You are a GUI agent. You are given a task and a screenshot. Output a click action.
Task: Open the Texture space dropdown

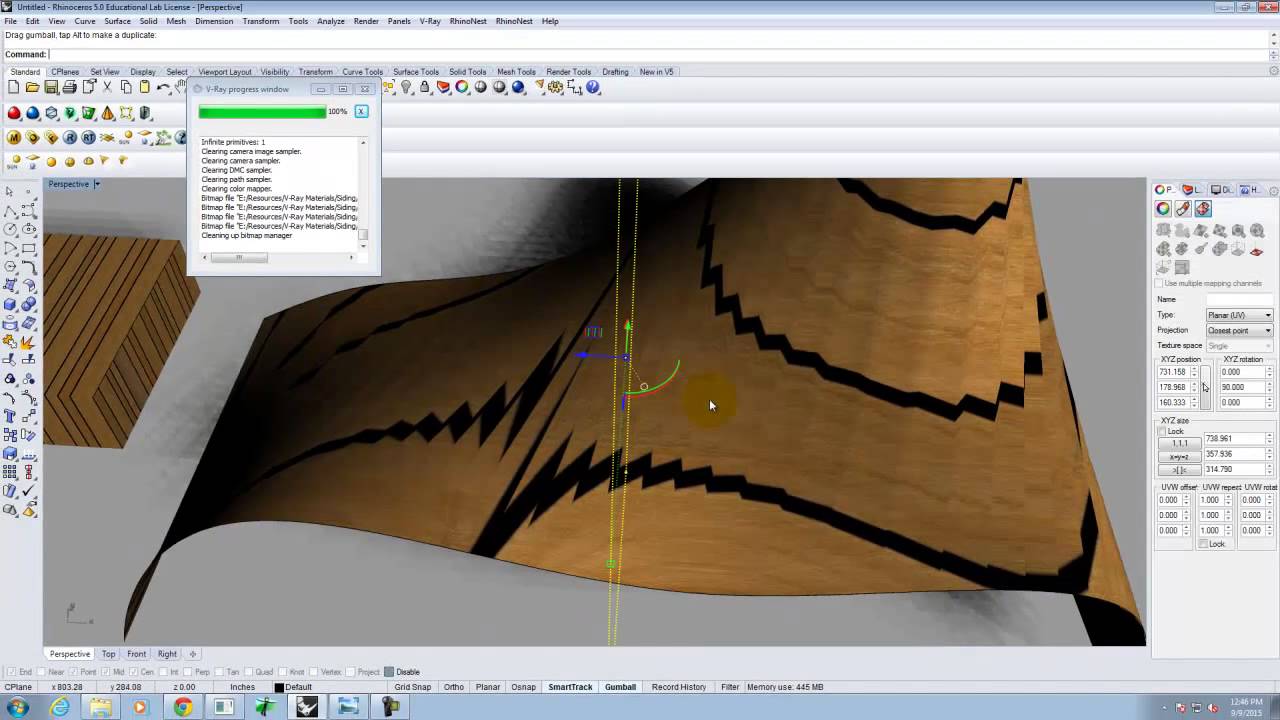(x=1239, y=345)
